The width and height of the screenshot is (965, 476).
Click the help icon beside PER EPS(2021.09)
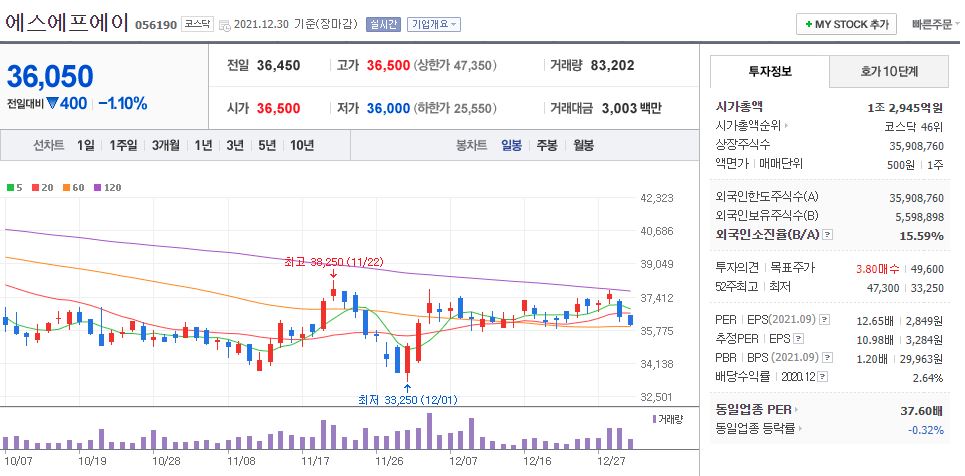click(825, 320)
